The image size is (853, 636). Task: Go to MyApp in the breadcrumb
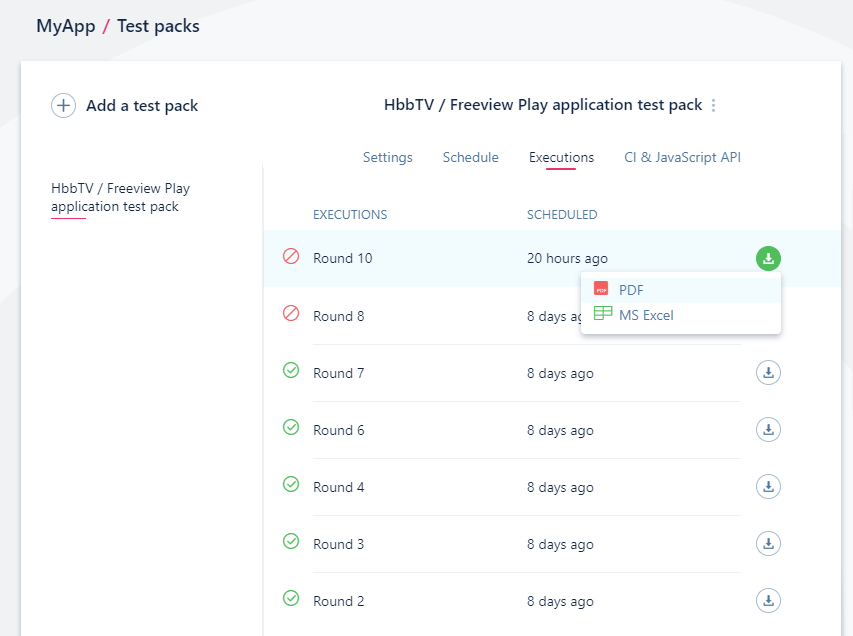coord(66,26)
